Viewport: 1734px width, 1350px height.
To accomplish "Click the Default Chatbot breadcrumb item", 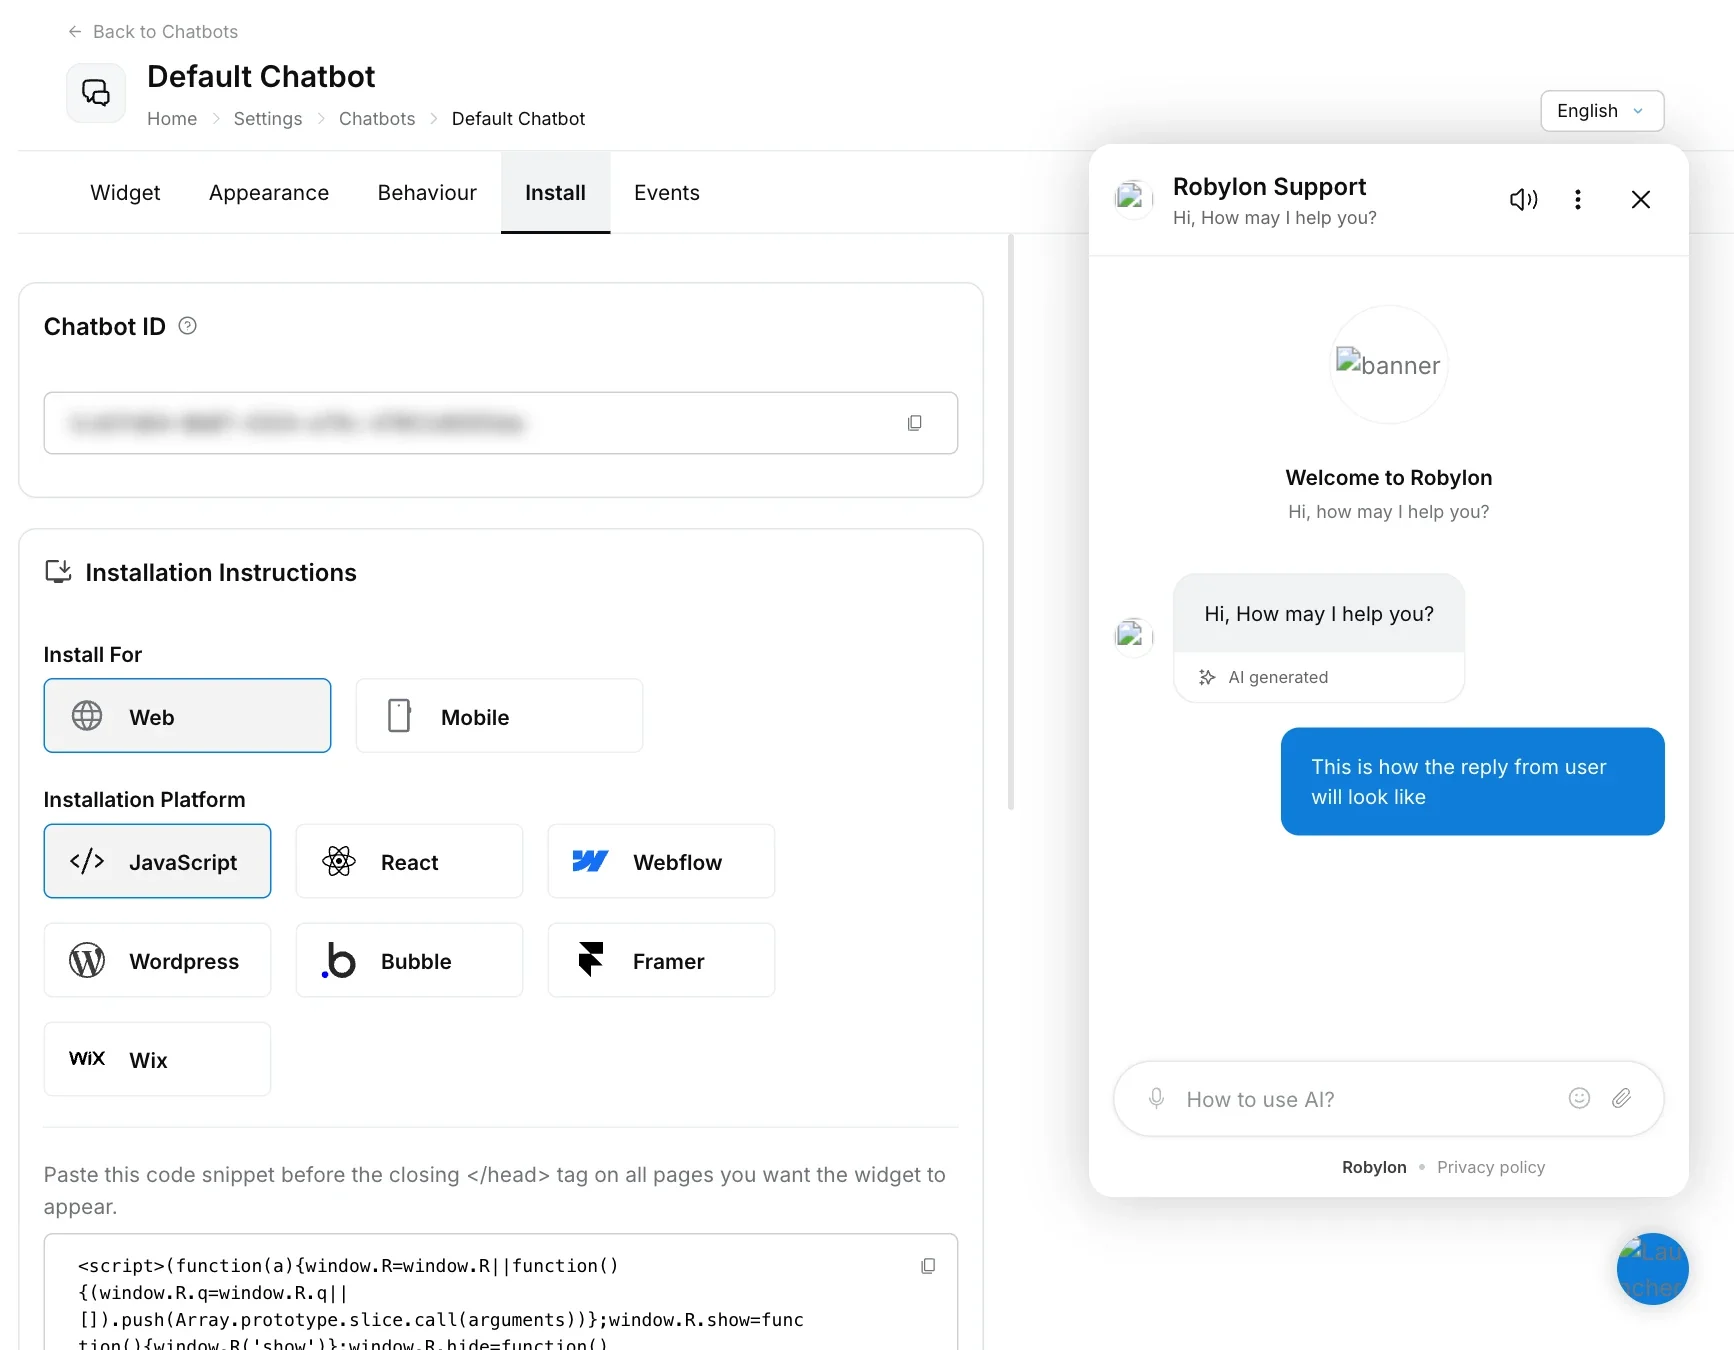I will pyautogui.click(x=518, y=119).
